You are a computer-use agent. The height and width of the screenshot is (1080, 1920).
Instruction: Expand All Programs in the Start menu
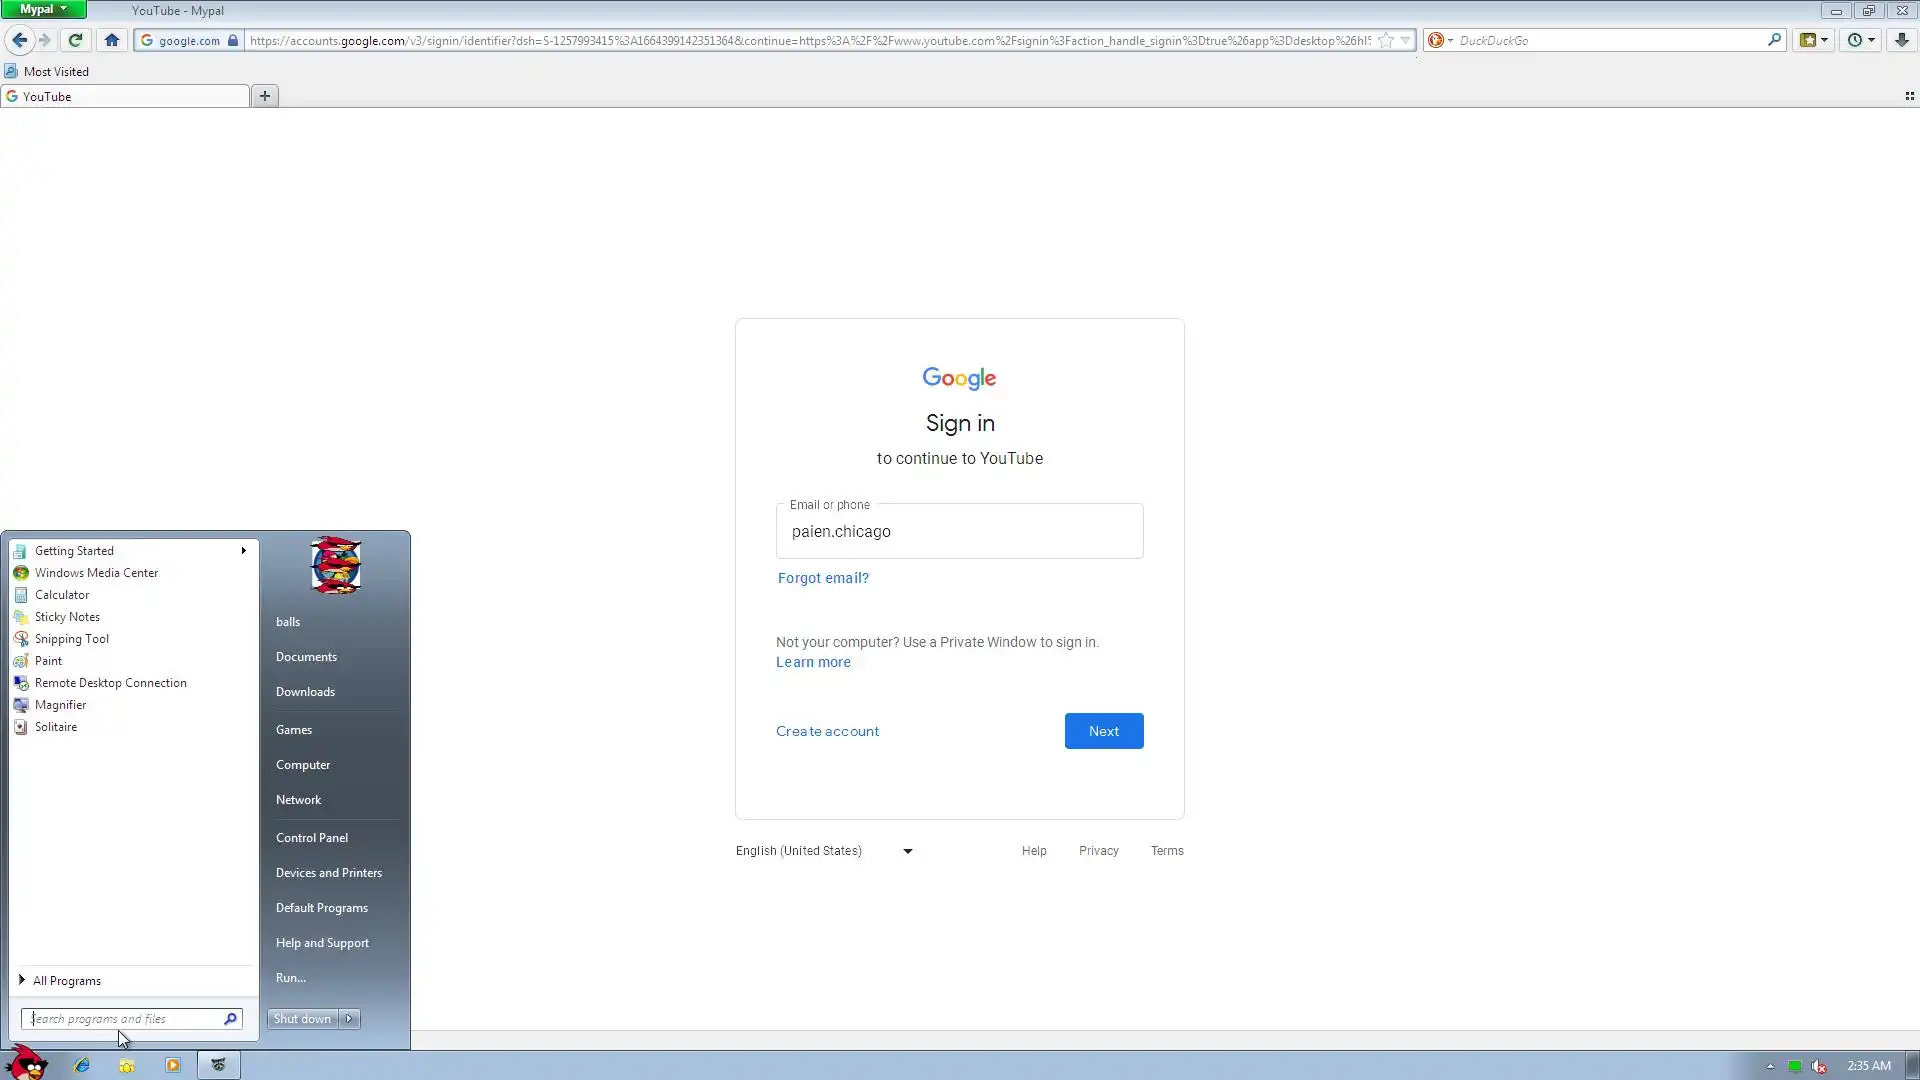[66, 981]
